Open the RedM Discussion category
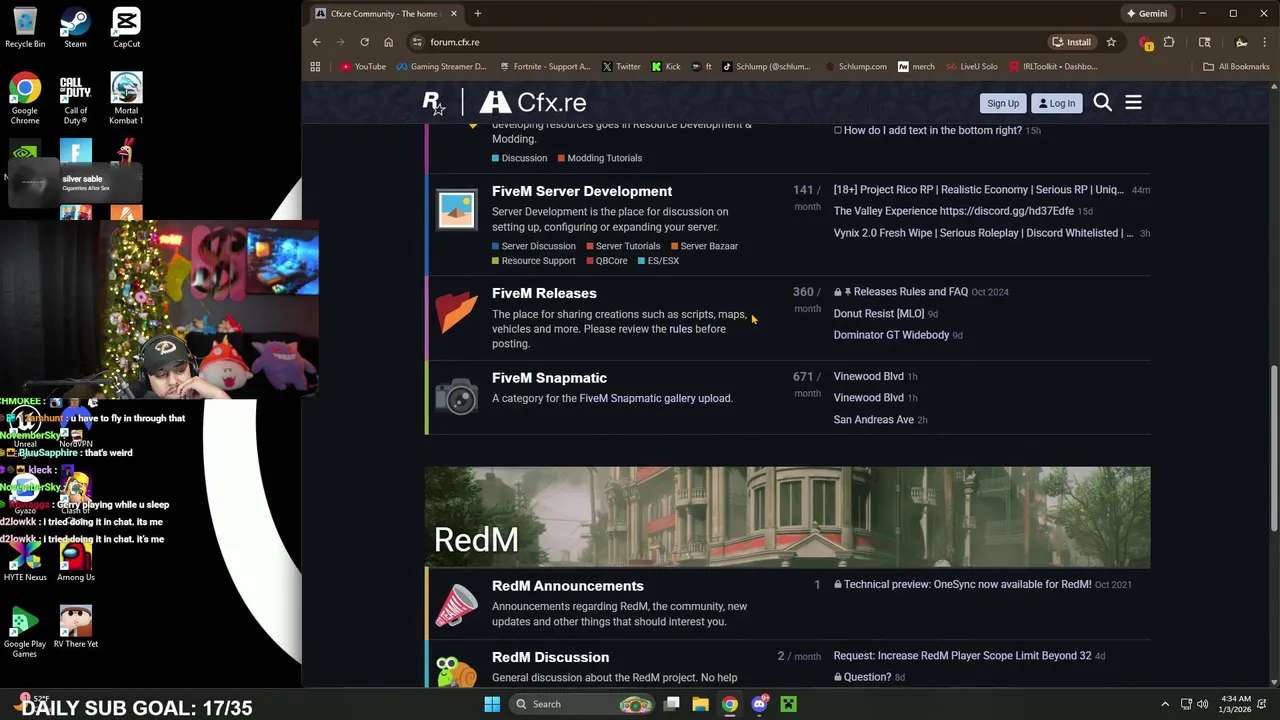This screenshot has width=1280, height=720. 550,657
